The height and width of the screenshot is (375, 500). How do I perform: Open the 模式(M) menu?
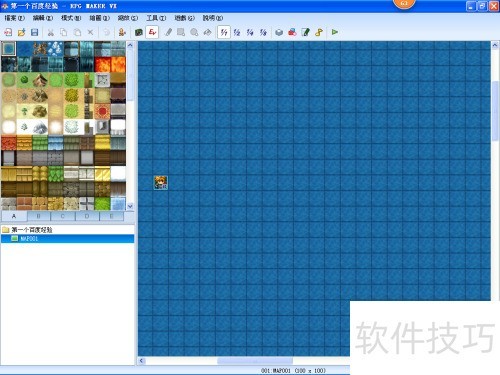pyautogui.click(x=71, y=18)
